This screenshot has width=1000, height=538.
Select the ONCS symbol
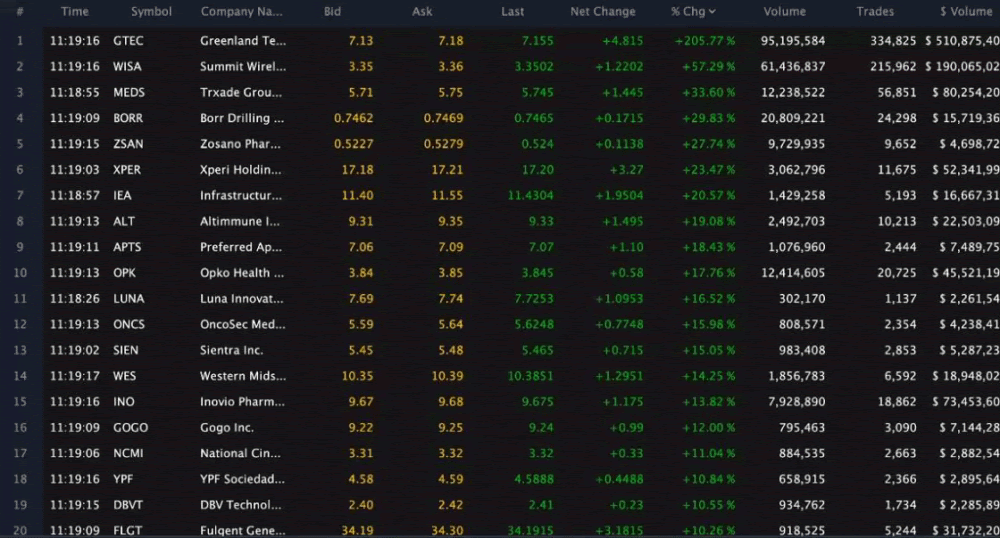coord(129,324)
